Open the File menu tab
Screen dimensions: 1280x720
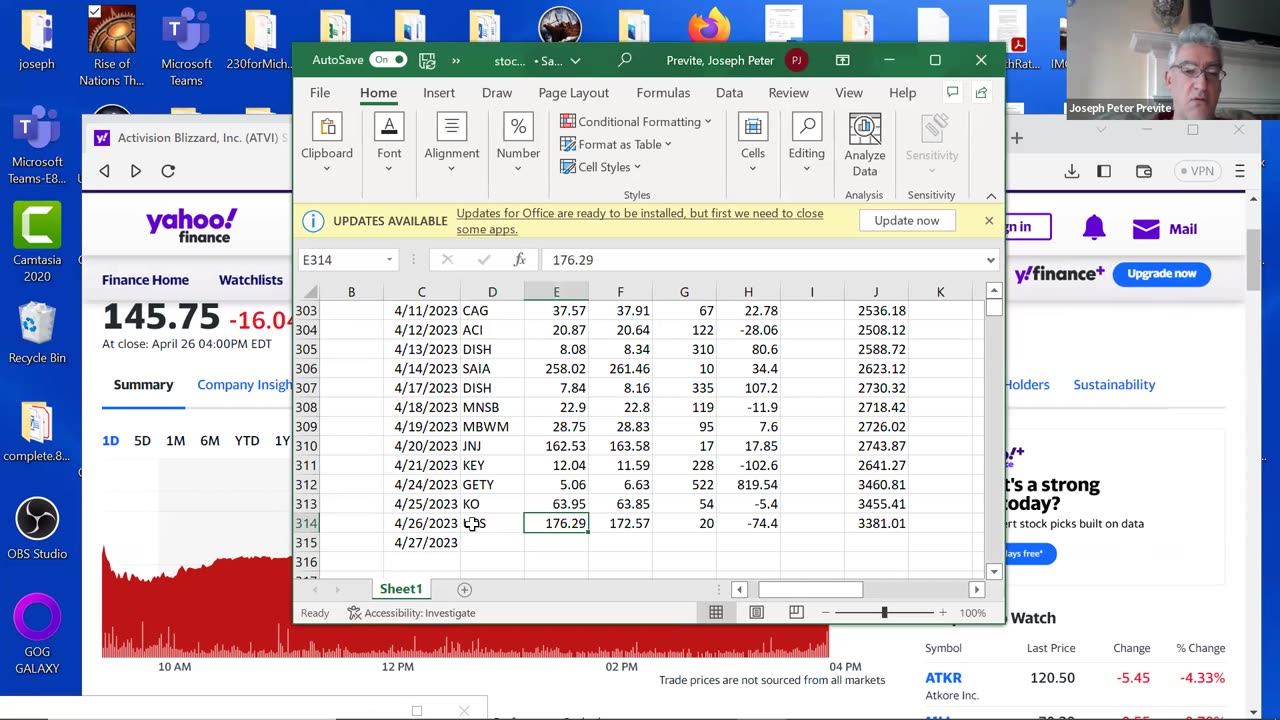(x=320, y=92)
